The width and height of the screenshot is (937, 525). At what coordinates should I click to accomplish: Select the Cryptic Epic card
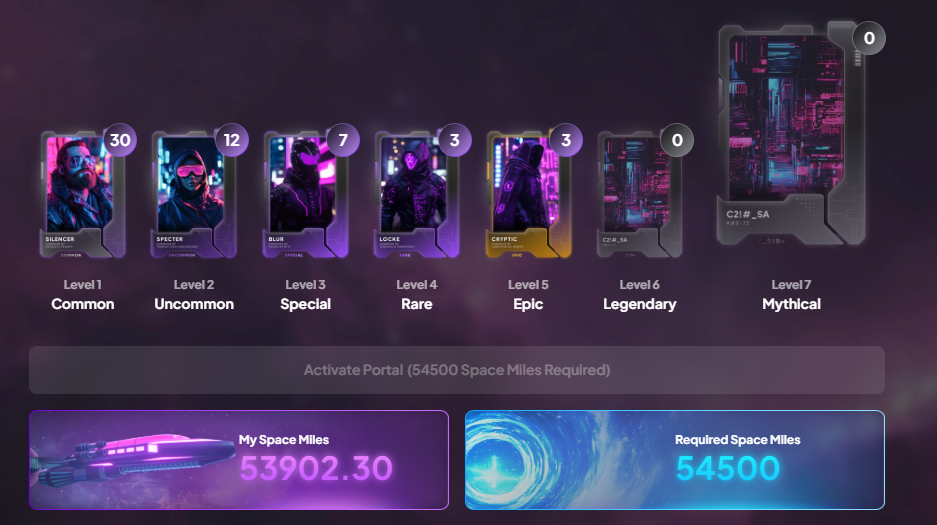coord(528,195)
